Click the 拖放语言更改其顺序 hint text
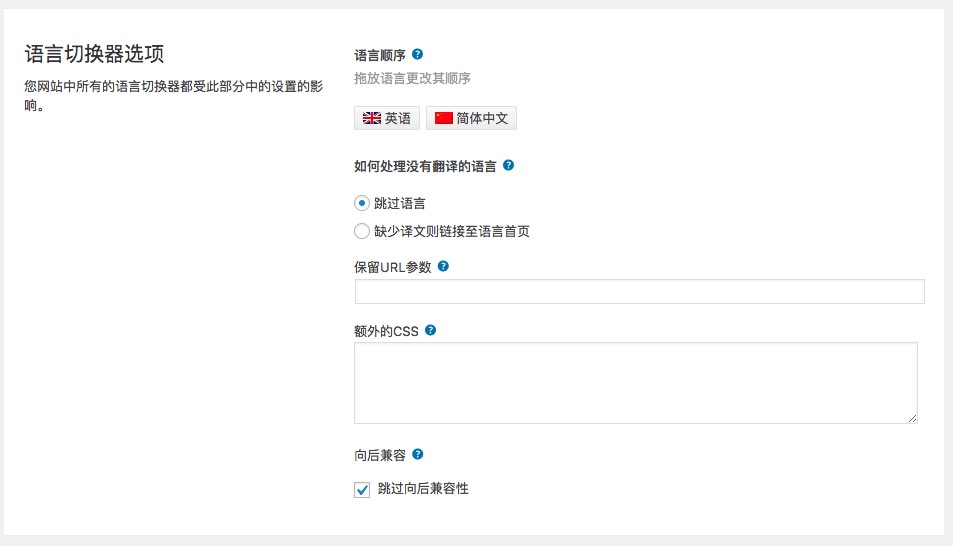The image size is (953, 546). pos(413,78)
